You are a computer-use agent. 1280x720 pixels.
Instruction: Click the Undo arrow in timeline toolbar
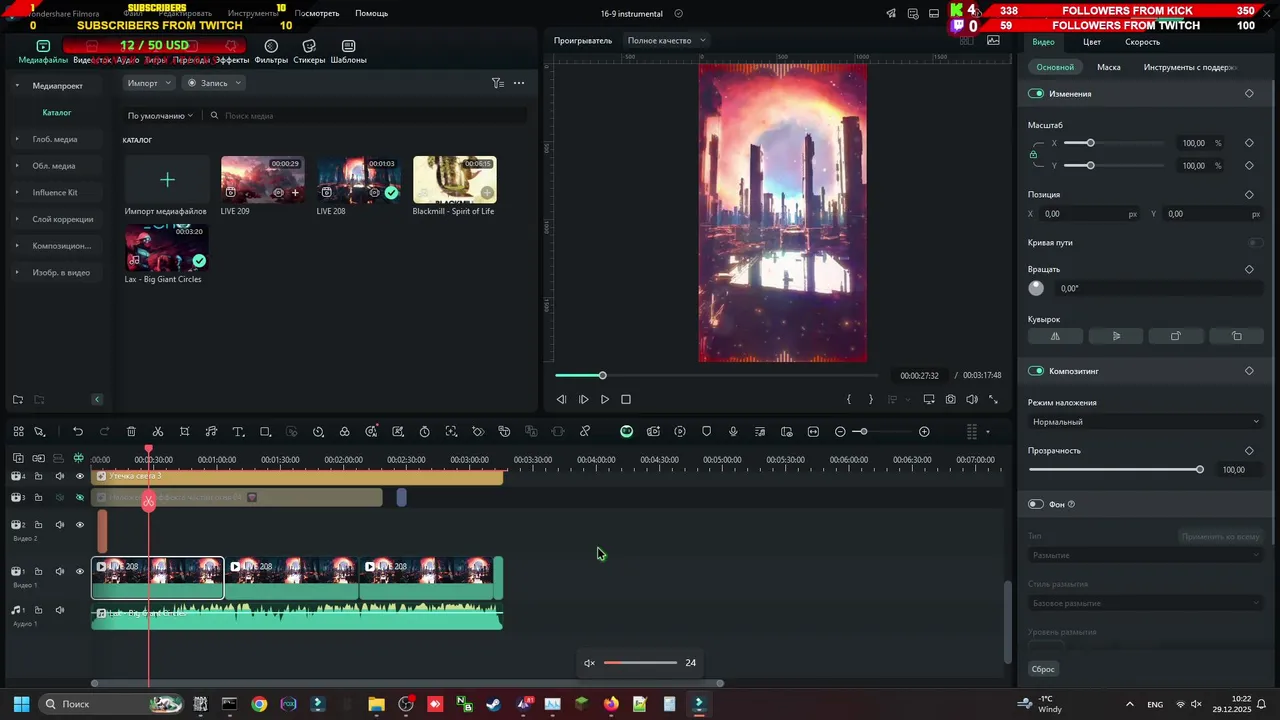(x=78, y=432)
